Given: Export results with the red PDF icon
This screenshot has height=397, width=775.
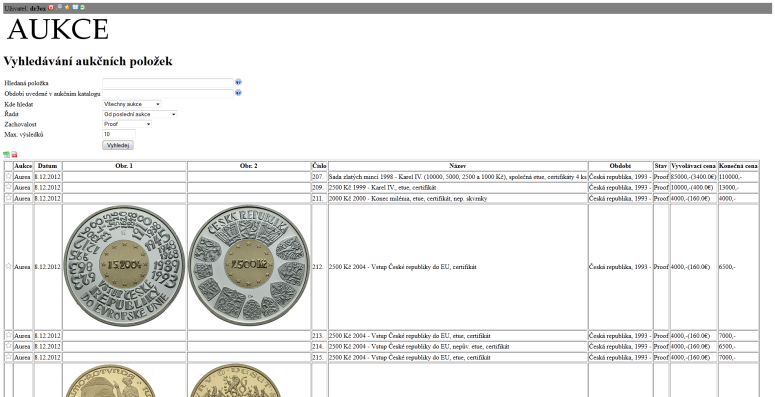Looking at the screenshot, I should (x=14, y=155).
